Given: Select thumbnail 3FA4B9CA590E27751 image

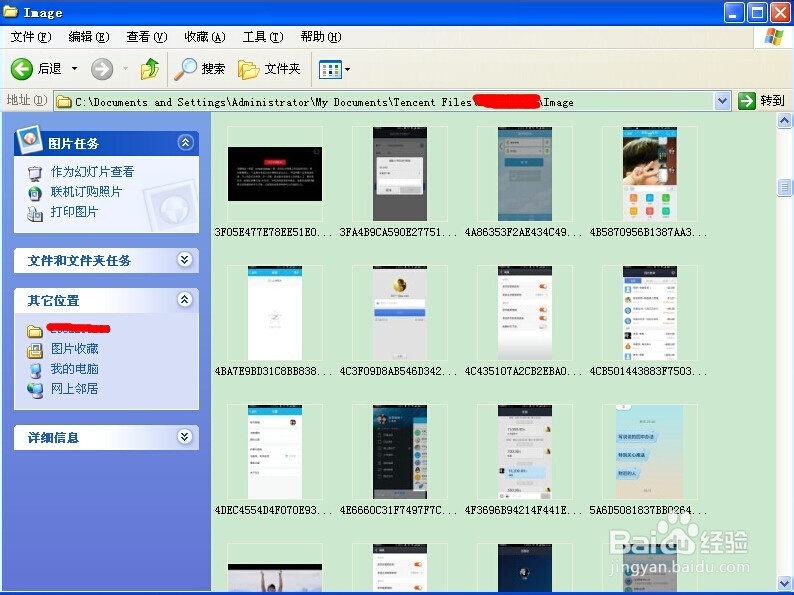Looking at the screenshot, I should coord(400,174).
